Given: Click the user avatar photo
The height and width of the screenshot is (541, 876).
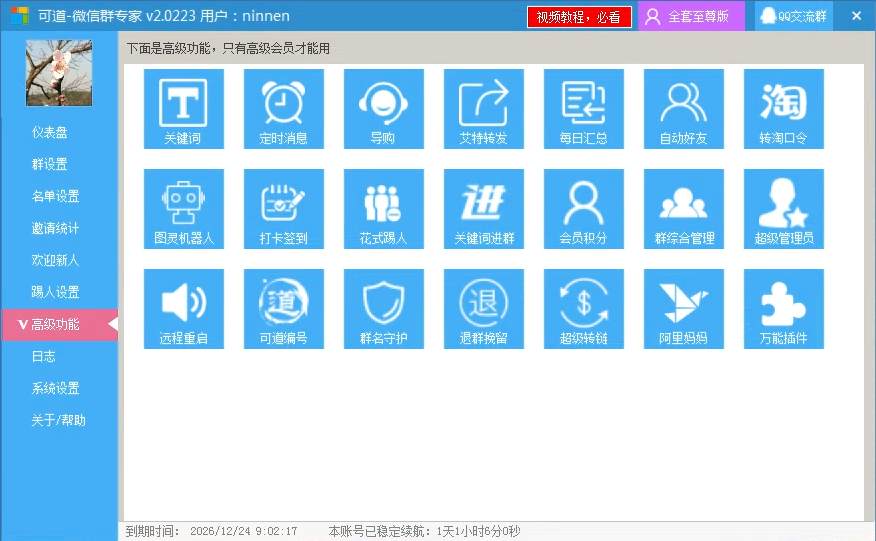Looking at the screenshot, I should point(59,73).
